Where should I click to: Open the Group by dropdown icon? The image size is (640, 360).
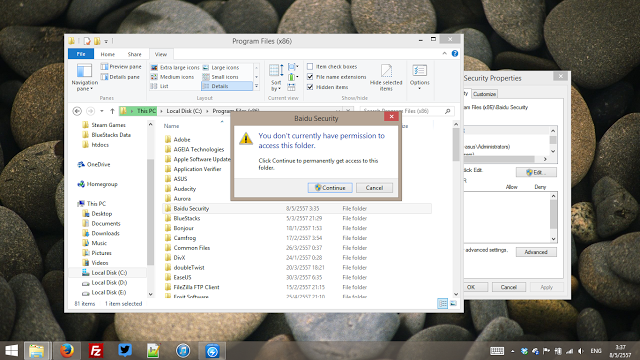click(x=293, y=67)
